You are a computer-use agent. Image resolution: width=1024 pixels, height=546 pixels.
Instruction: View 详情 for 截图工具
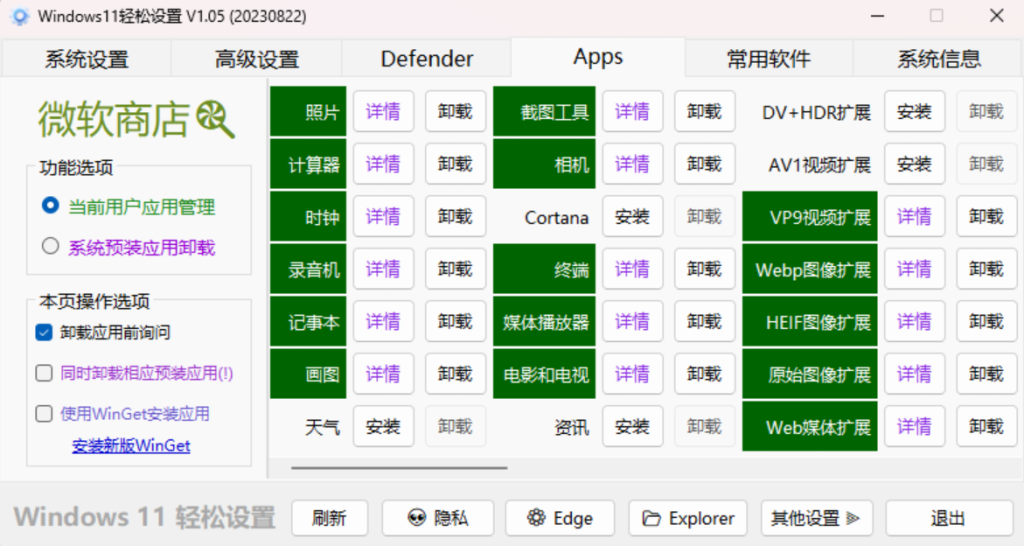pyautogui.click(x=632, y=112)
